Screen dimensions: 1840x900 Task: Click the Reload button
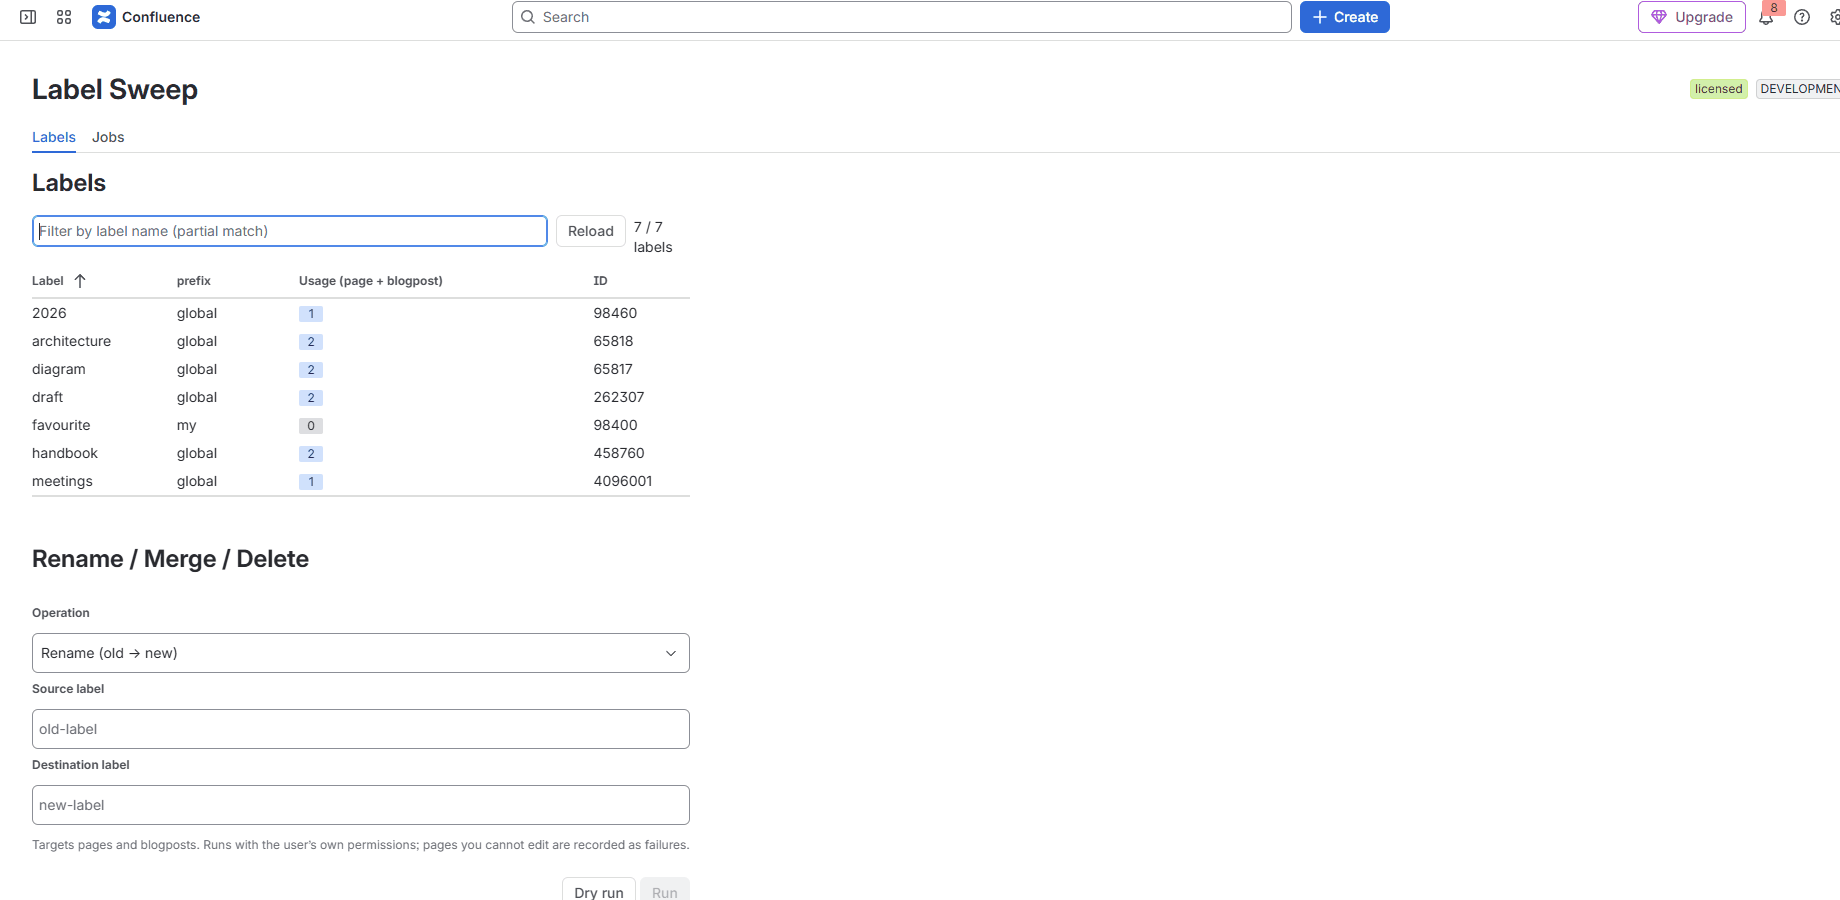tap(591, 231)
